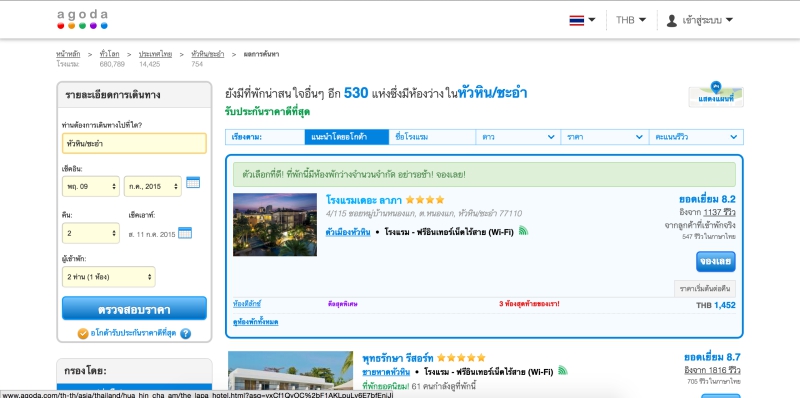800x398 pixels.
Task: Open the ทั่วโลก breadcrumb link
Action: pos(109,54)
